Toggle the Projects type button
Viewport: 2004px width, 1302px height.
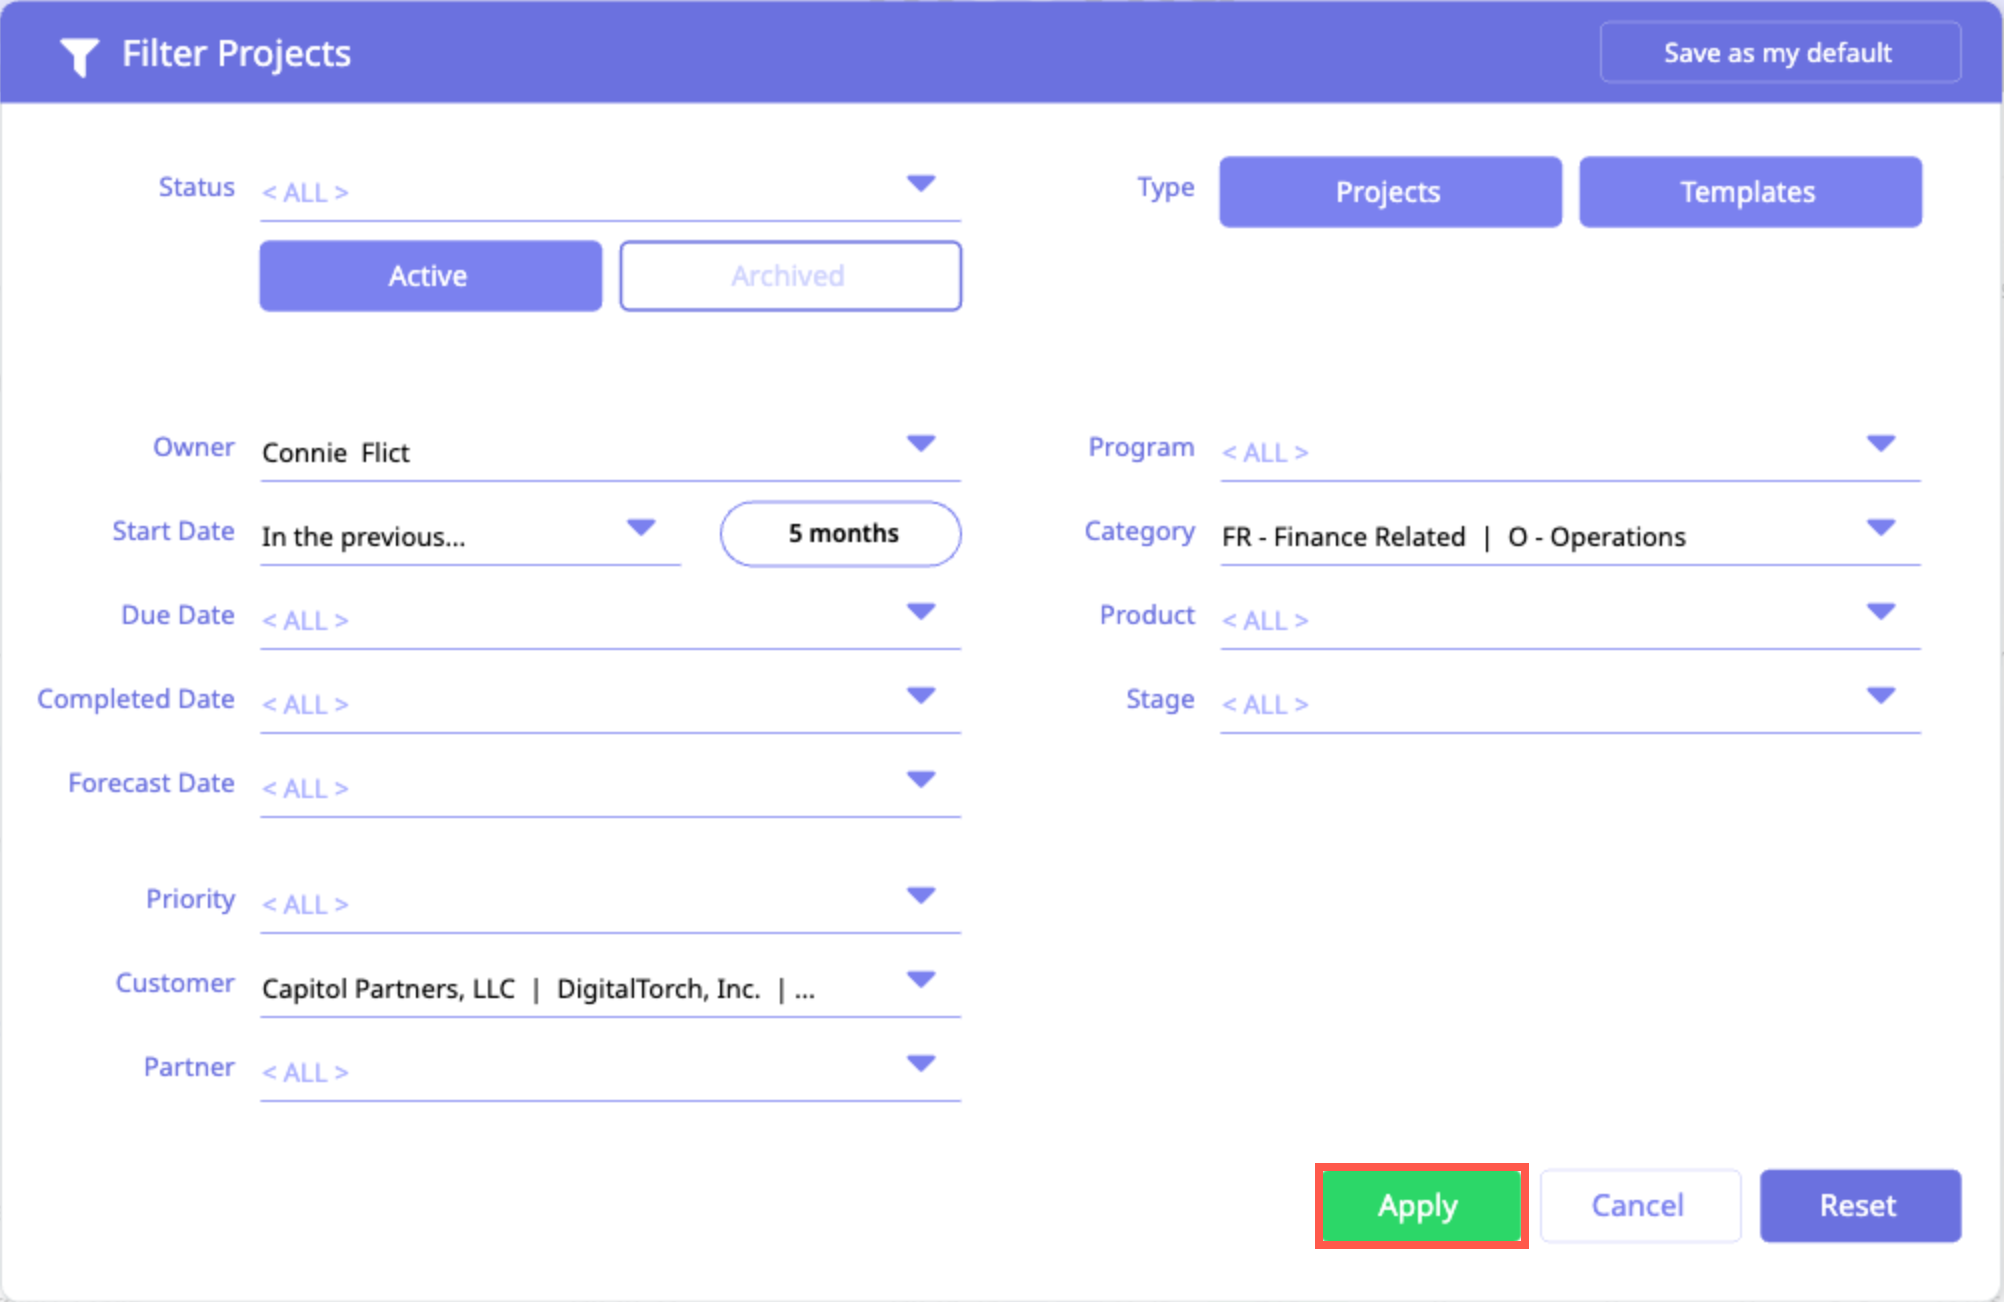pos(1389,192)
